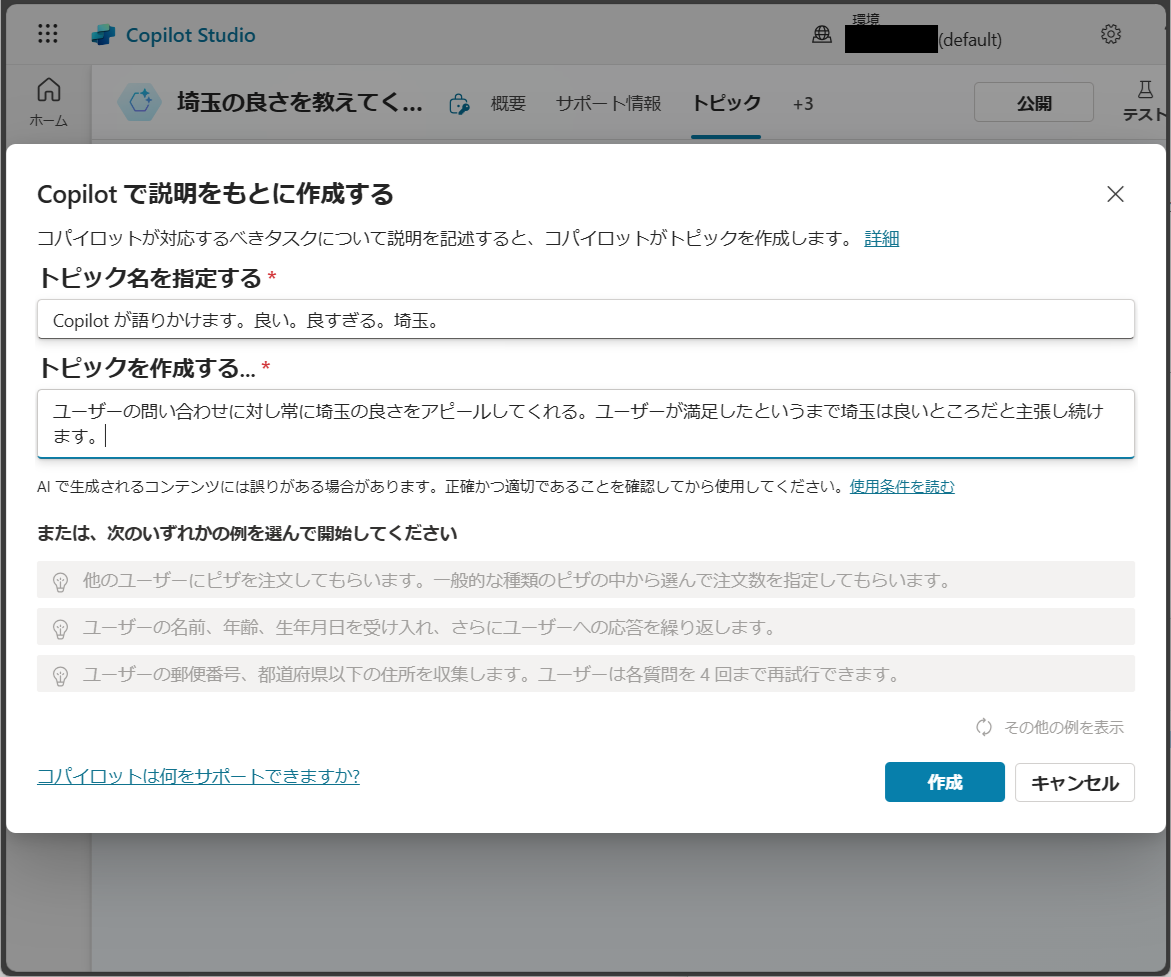The width and height of the screenshot is (1171, 977).
Task: Select the ユーザーの名前、年齢、生年月日 example
Action: [x=586, y=627]
